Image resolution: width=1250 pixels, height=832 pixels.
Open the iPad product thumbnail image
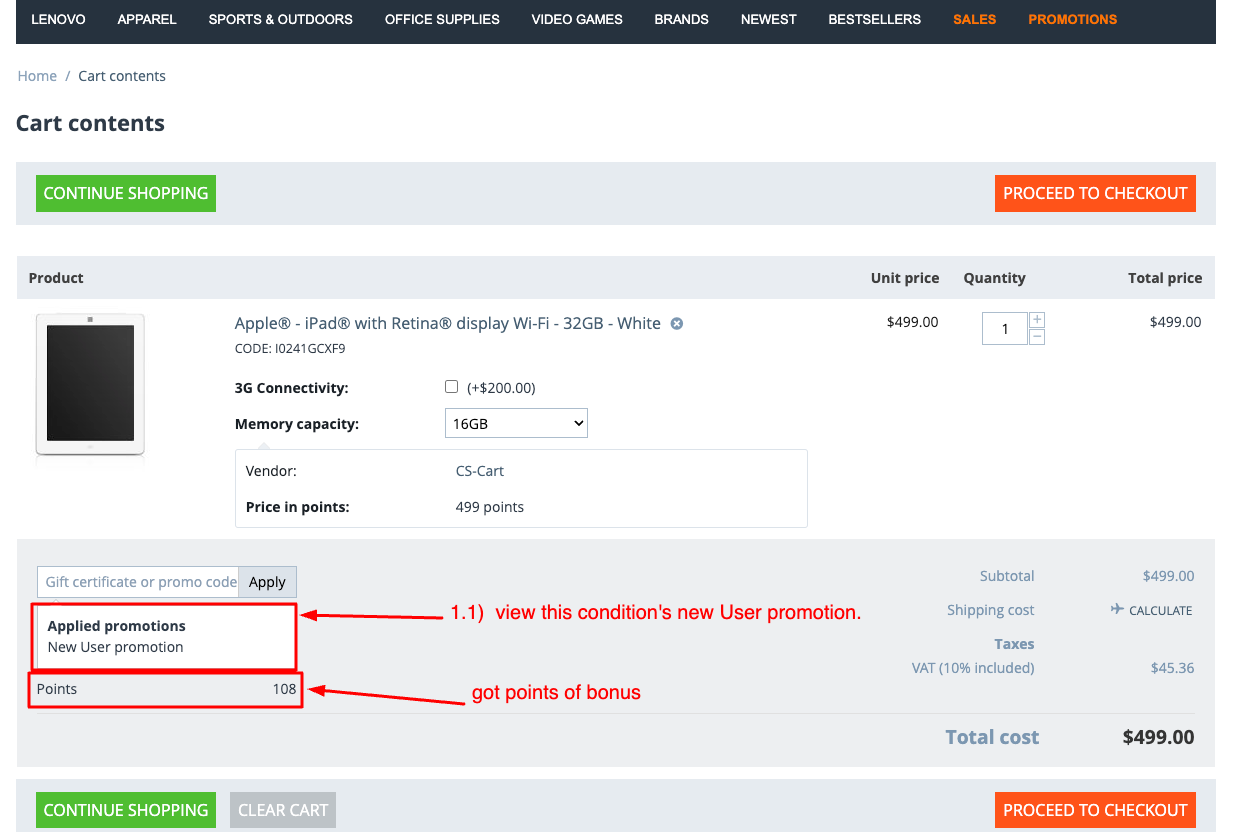pos(90,385)
